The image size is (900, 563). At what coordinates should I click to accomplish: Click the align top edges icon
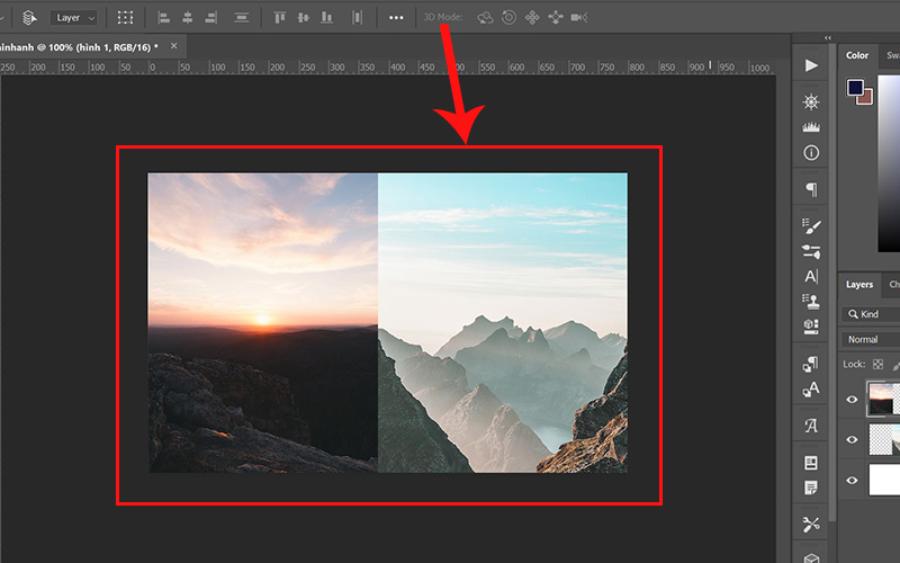[x=280, y=18]
